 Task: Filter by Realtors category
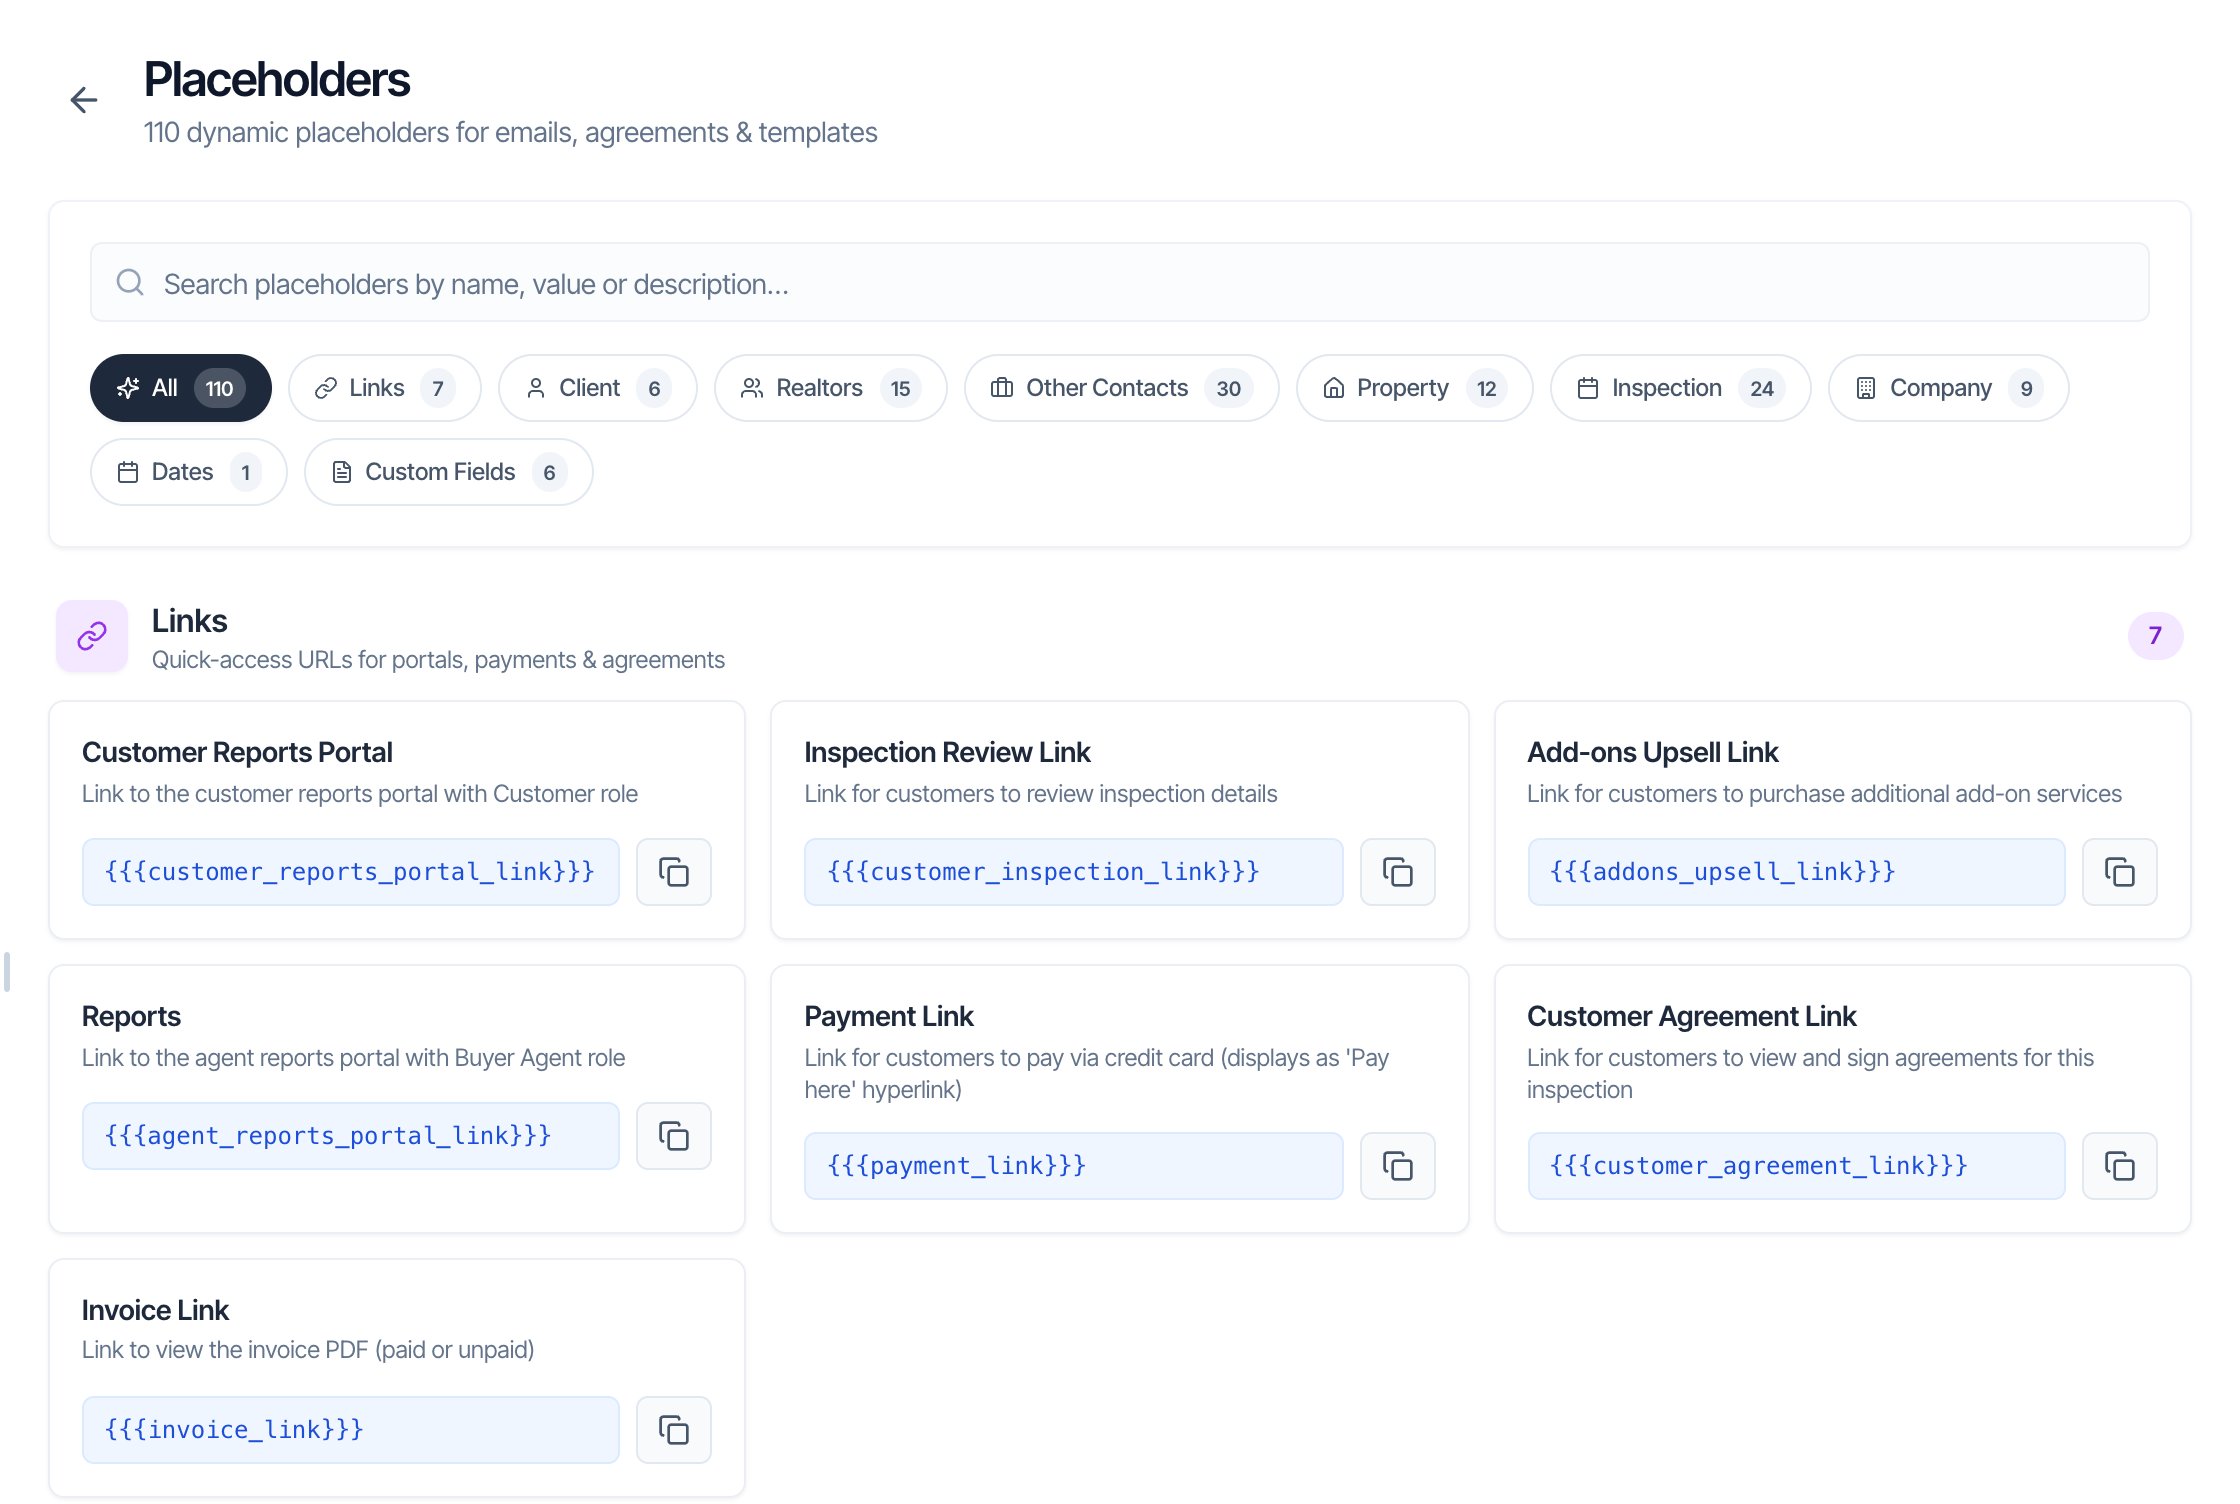click(x=831, y=388)
